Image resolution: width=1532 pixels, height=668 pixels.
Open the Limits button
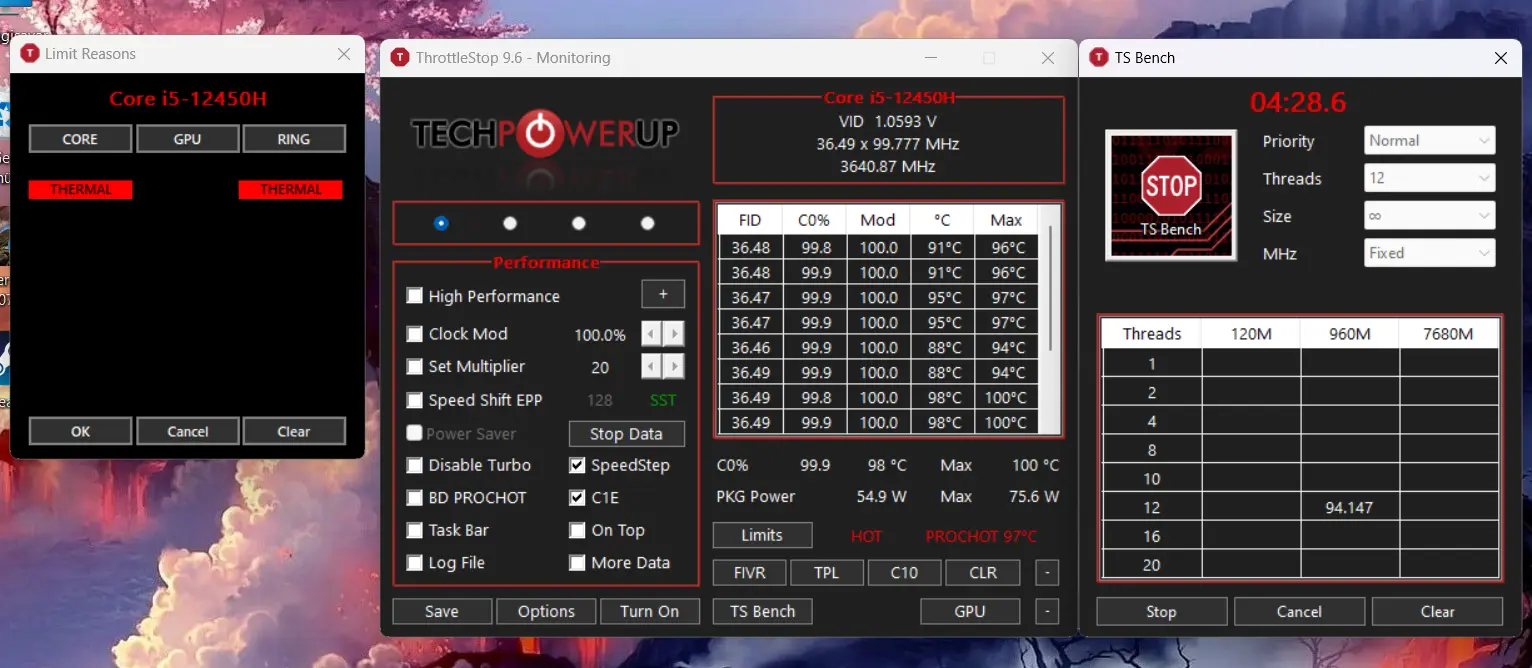(762, 535)
